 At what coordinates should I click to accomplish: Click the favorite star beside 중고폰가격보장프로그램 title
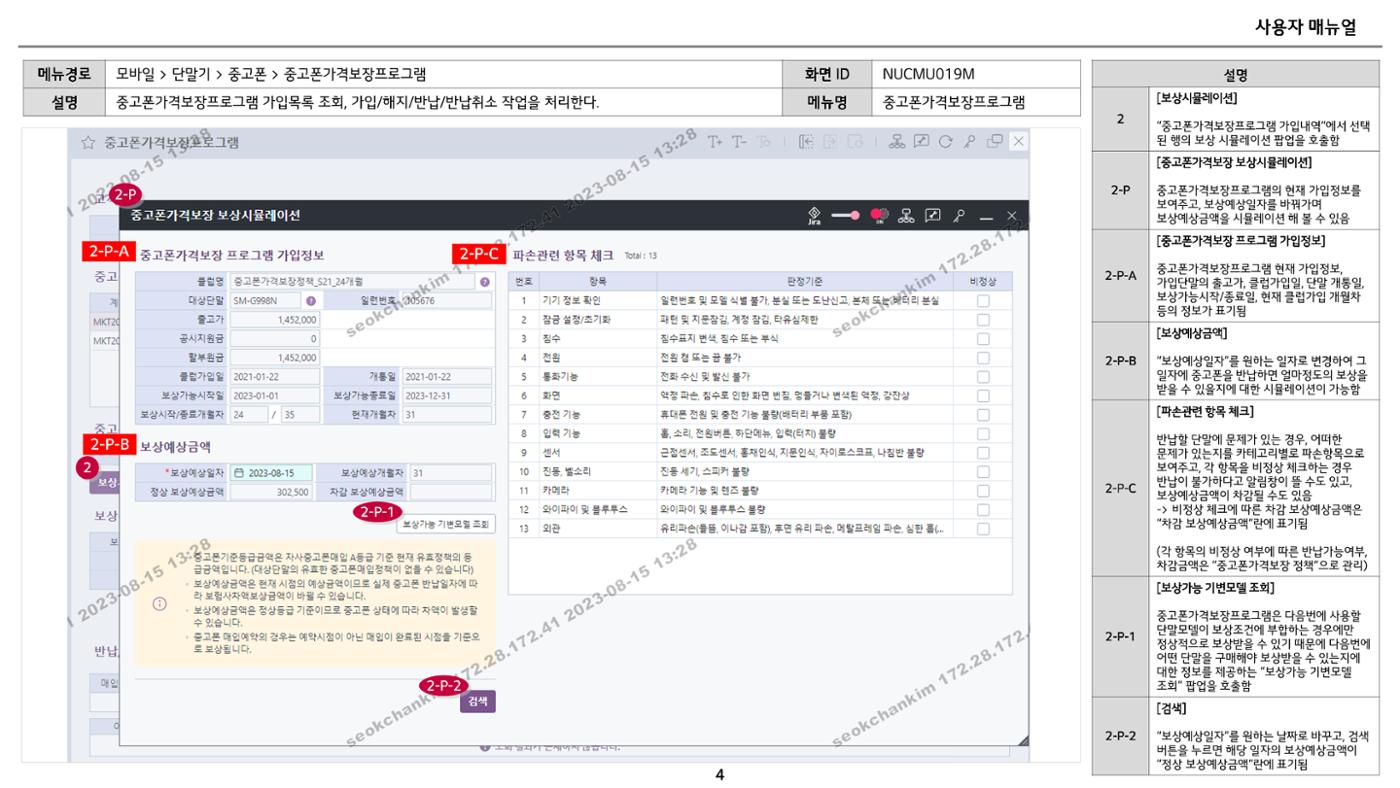88,142
